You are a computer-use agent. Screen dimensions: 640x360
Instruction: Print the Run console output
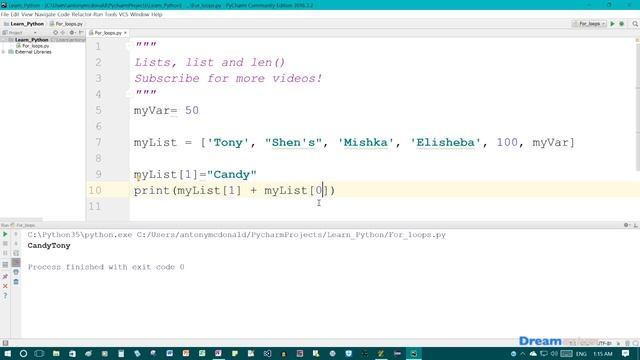coord(16,272)
